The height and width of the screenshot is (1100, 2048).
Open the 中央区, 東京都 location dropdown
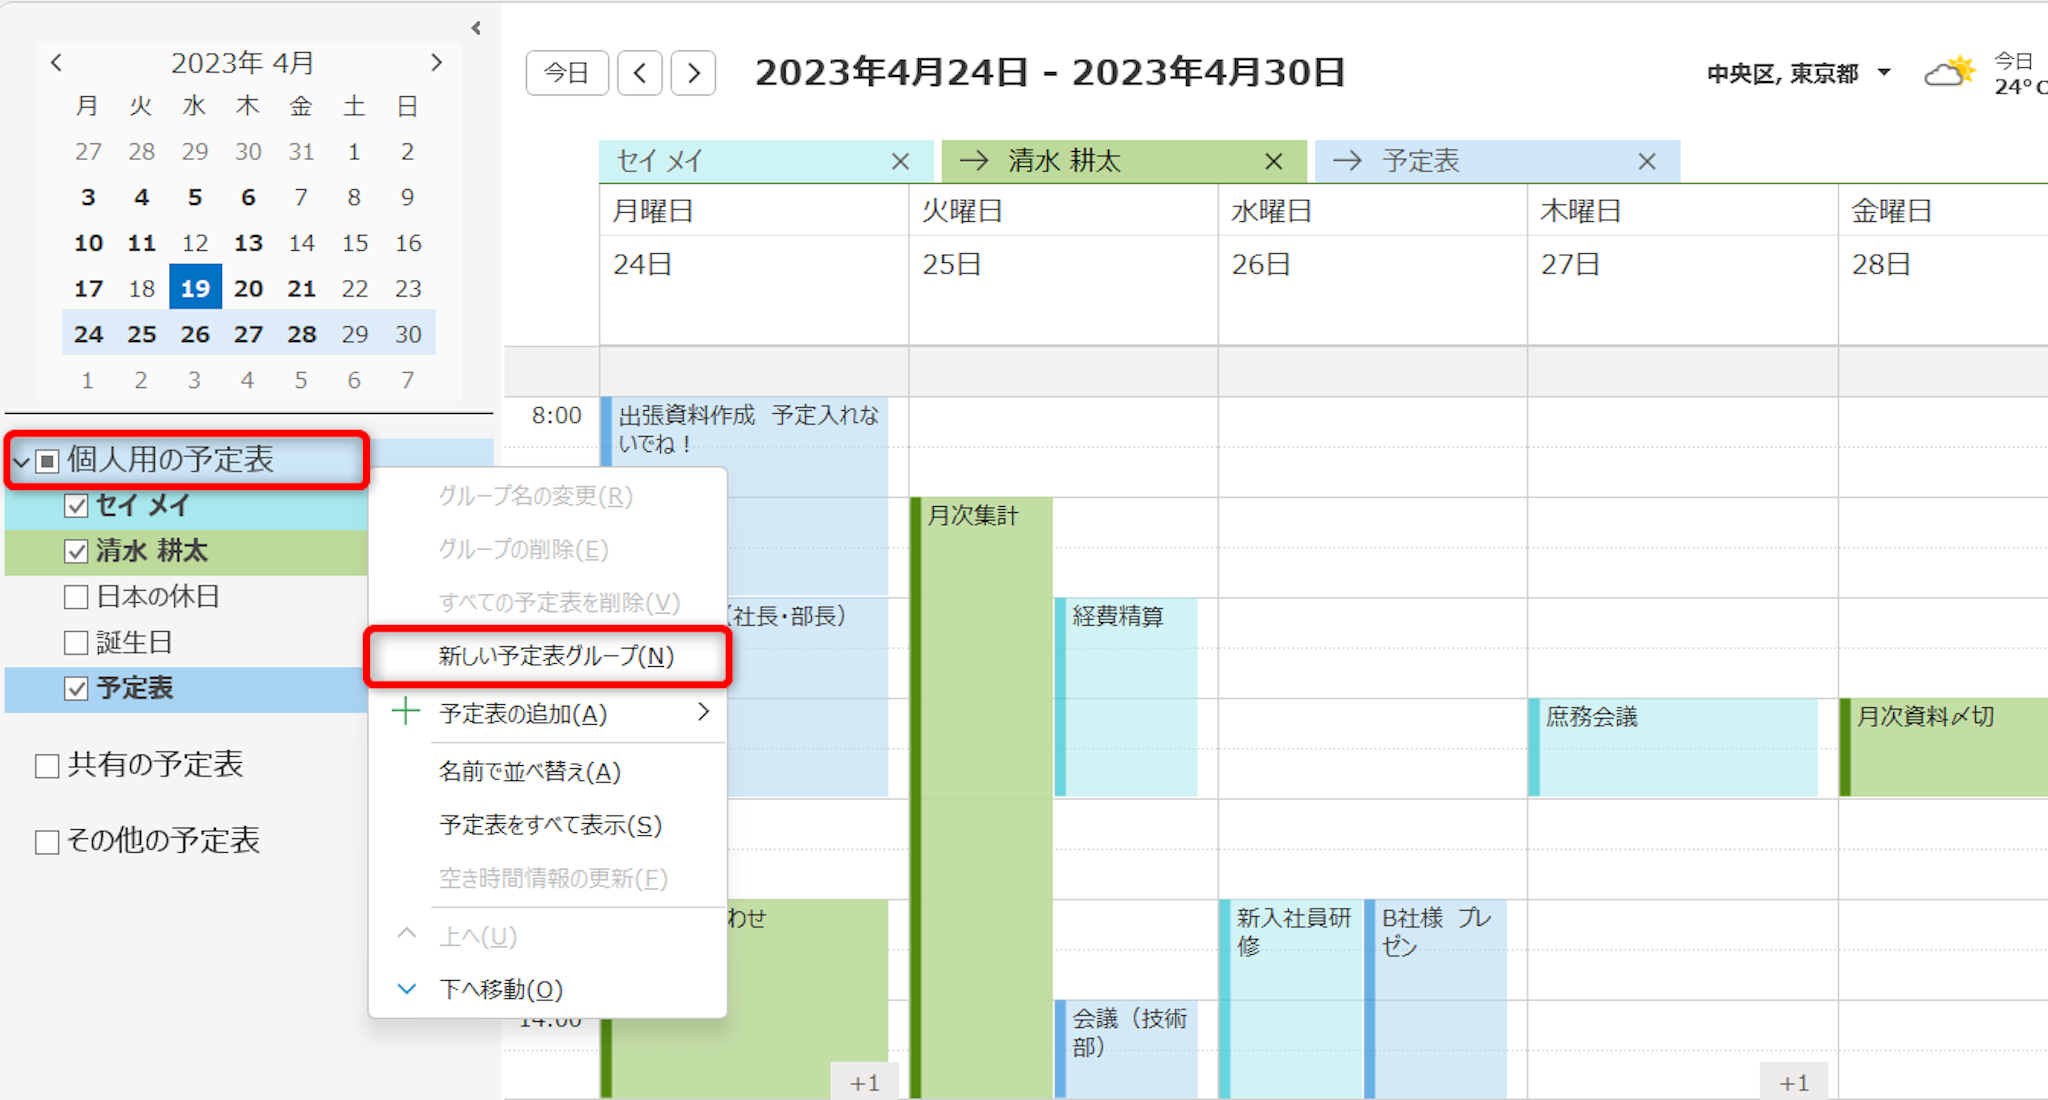[x=1884, y=73]
